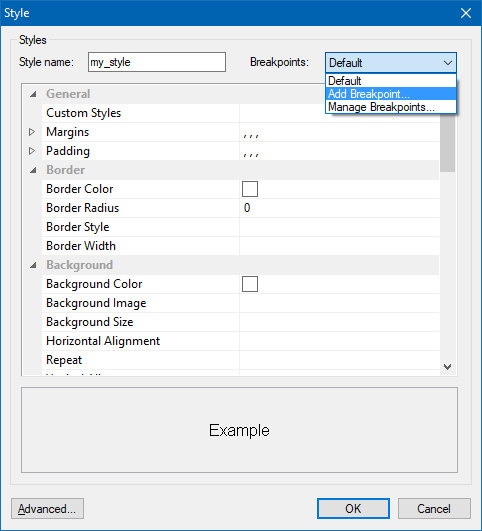Confirm with the OK button

tap(353, 508)
